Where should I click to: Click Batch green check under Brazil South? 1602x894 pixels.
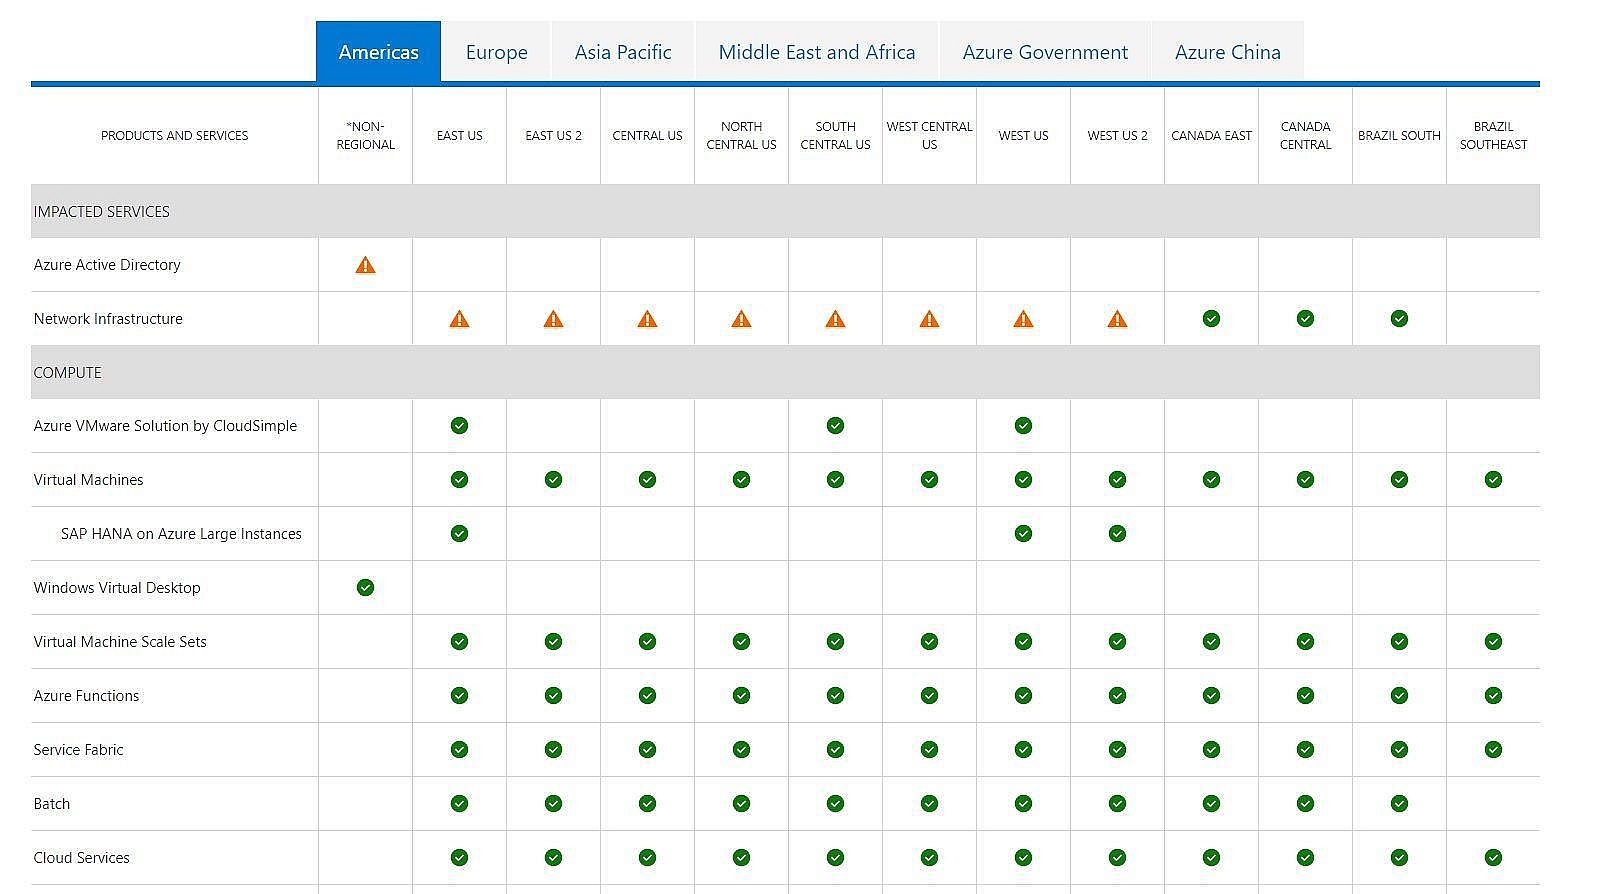tap(1399, 804)
